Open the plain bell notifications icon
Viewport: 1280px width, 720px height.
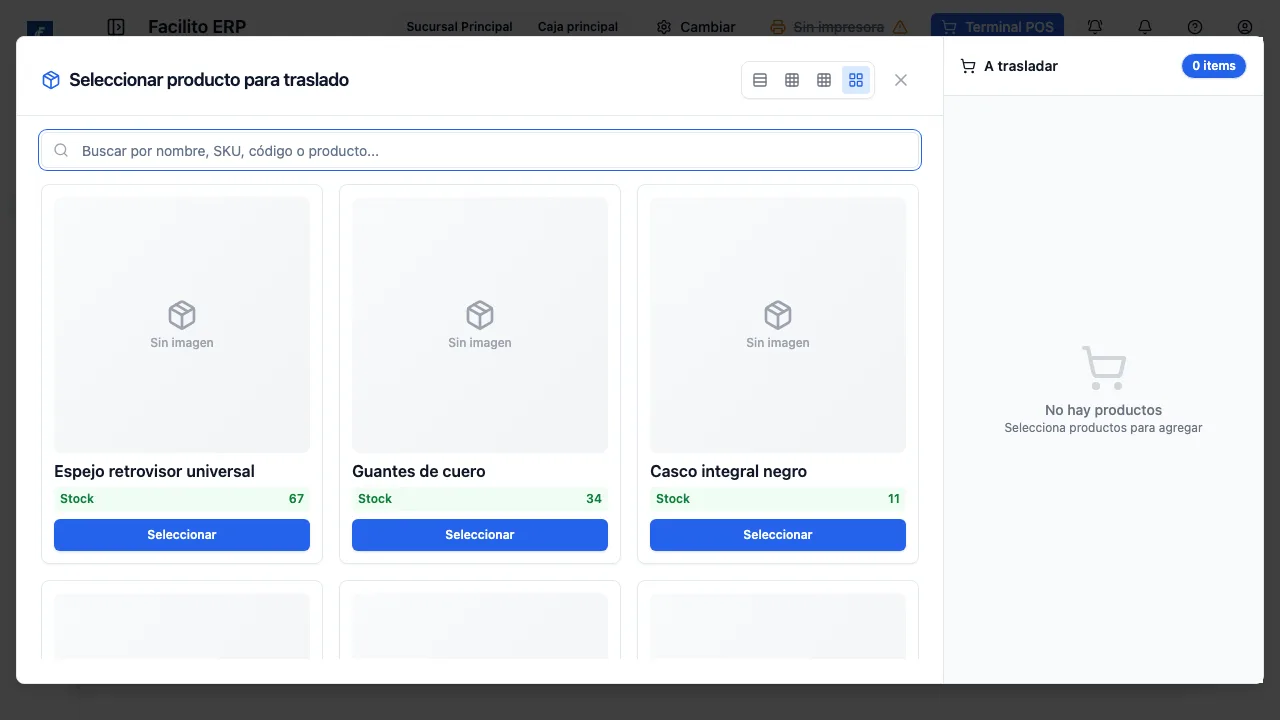(1145, 27)
